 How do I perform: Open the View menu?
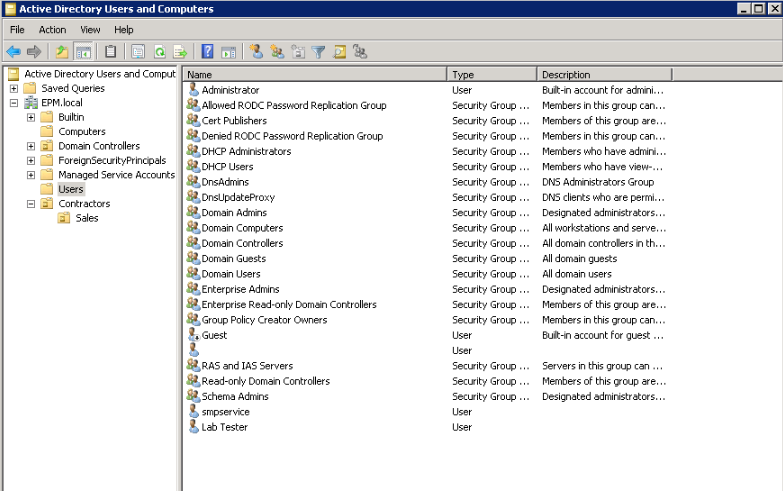(x=90, y=30)
